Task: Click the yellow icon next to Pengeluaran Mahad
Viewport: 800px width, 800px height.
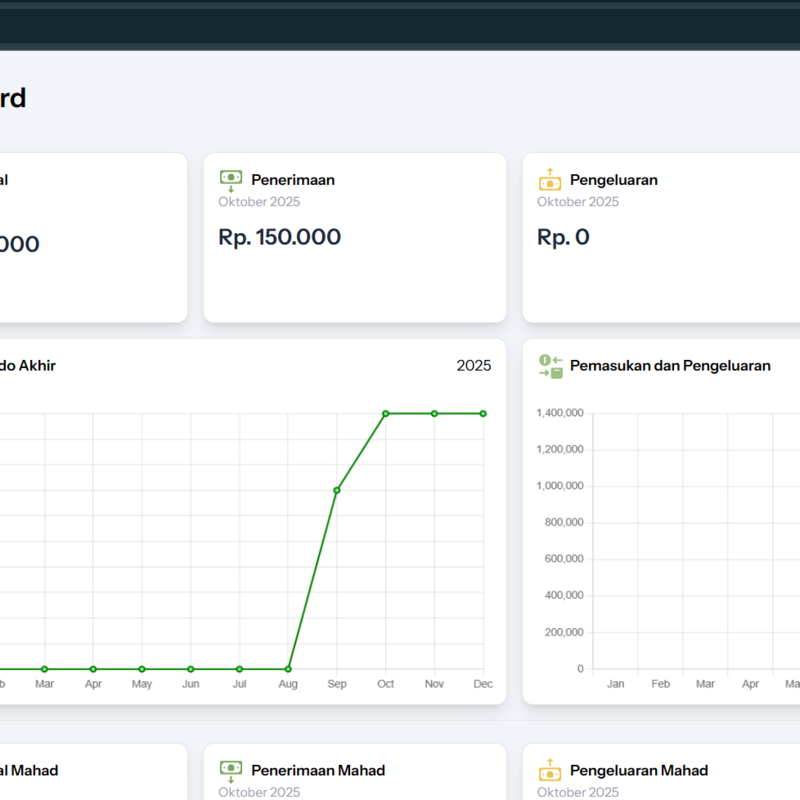Action: (x=549, y=771)
